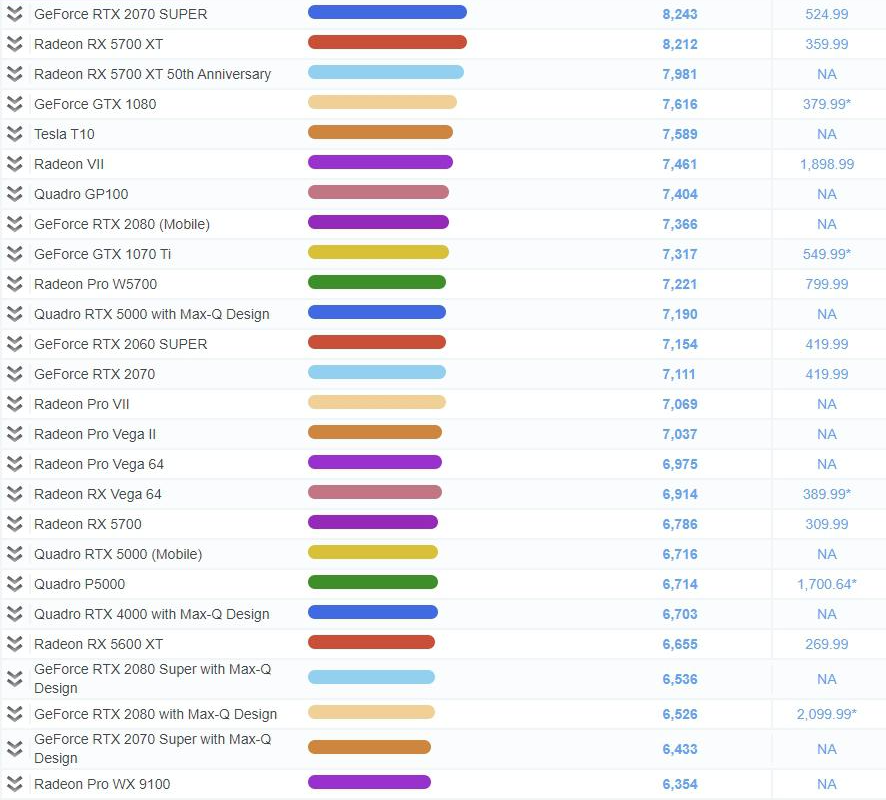Click the blue bar for GeForce RTX 2070 SUPER
This screenshot has height=800, width=886.
click(387, 12)
